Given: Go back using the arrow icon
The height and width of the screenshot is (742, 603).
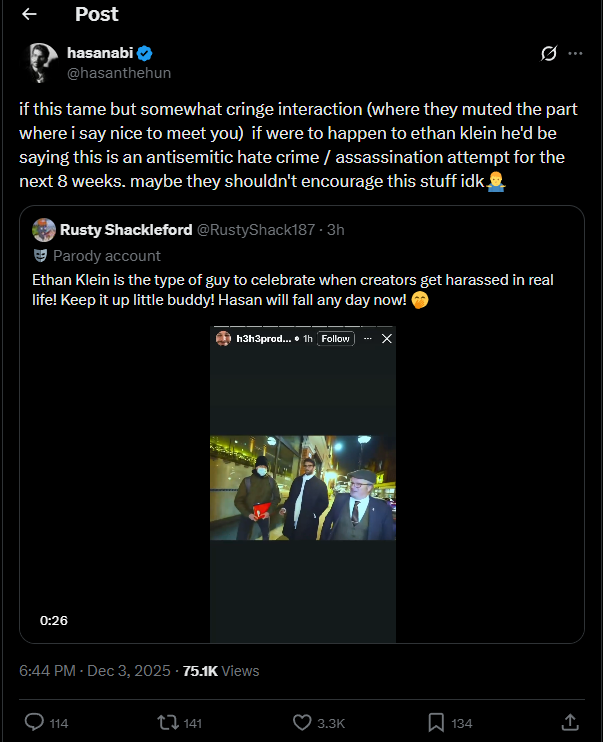Looking at the screenshot, I should (x=29, y=14).
